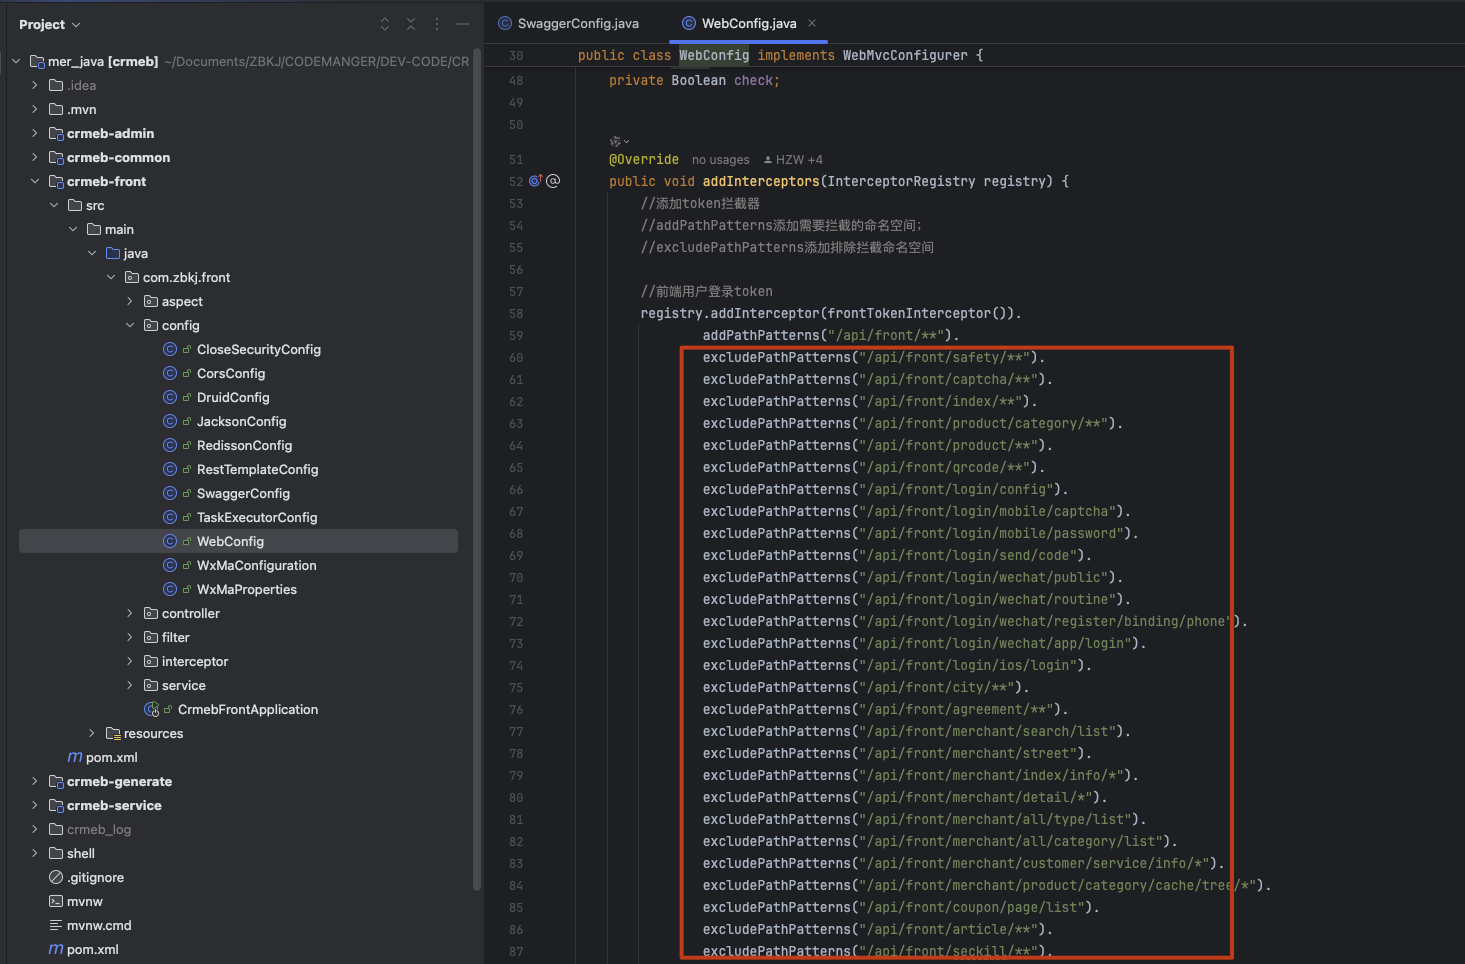Click the ignore icon beside .gitignore

click(56, 877)
